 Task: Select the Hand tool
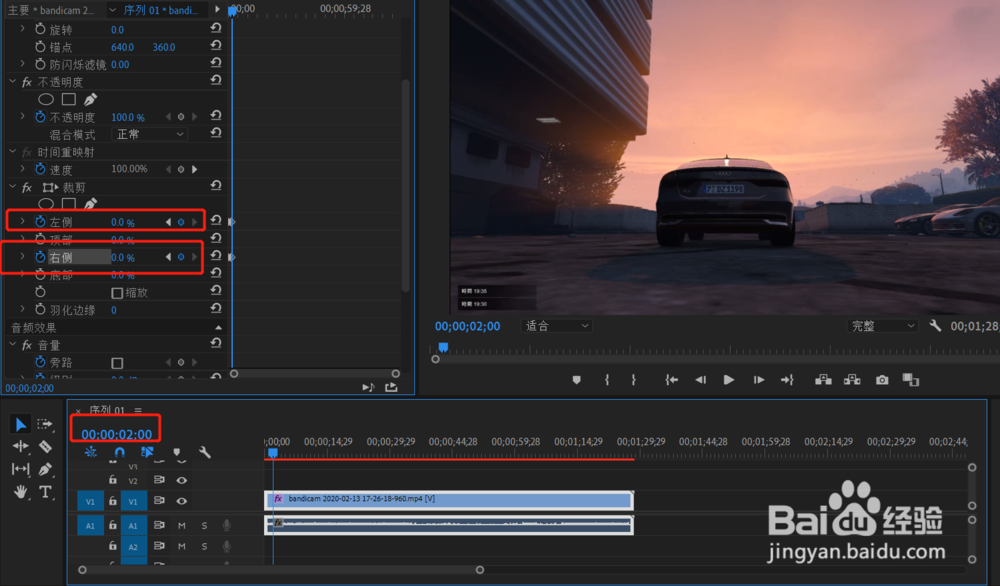pos(20,492)
